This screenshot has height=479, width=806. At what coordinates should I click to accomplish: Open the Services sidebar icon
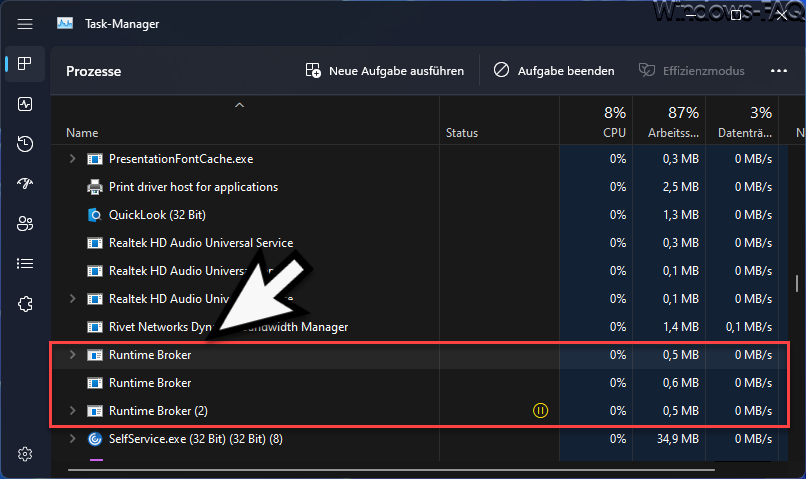coord(25,304)
